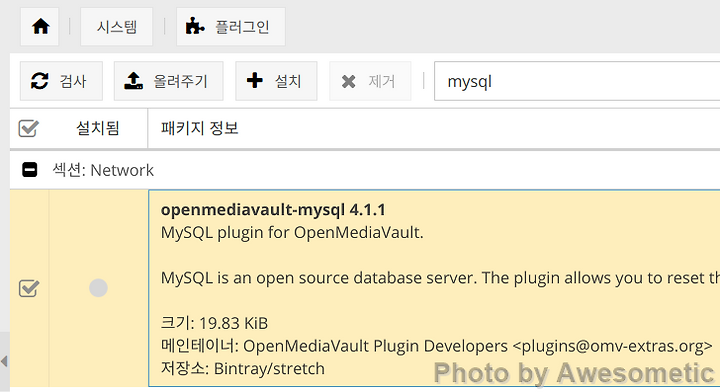Toggle the select-all header checkbox

pos(28,128)
